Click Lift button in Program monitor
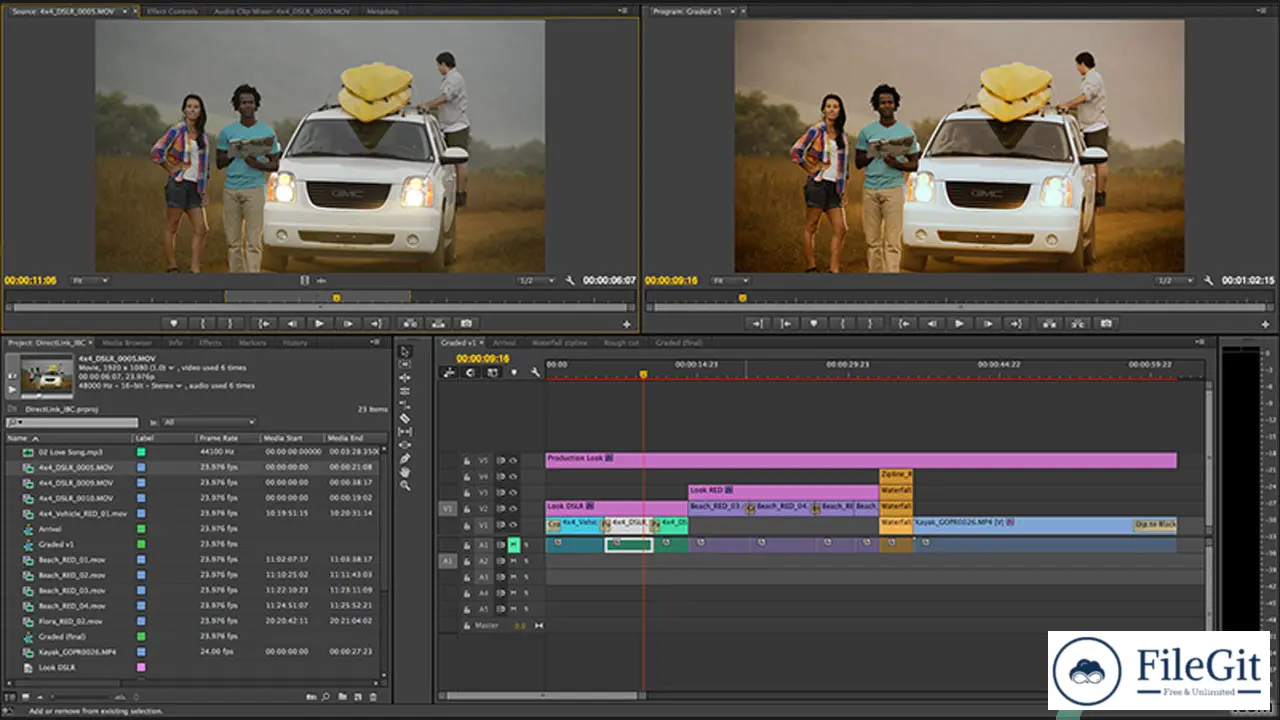Image resolution: width=1280 pixels, height=720 pixels. 1049,323
